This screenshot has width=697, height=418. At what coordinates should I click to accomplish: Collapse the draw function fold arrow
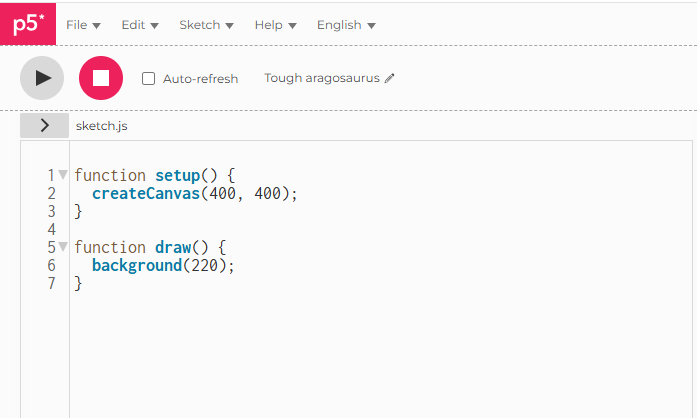pos(63,246)
